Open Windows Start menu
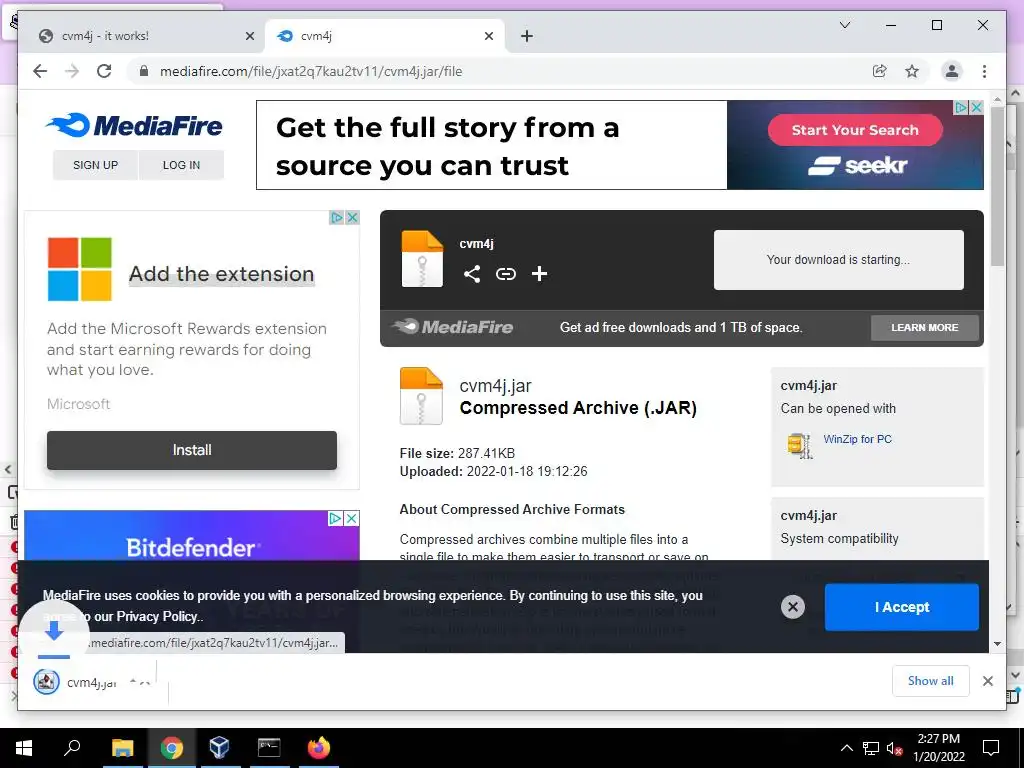This screenshot has height=768, width=1024. [x=24, y=748]
